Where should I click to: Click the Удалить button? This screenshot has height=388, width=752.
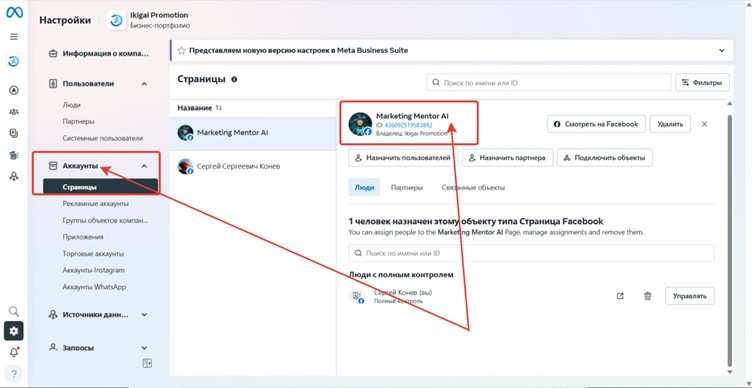coord(670,124)
